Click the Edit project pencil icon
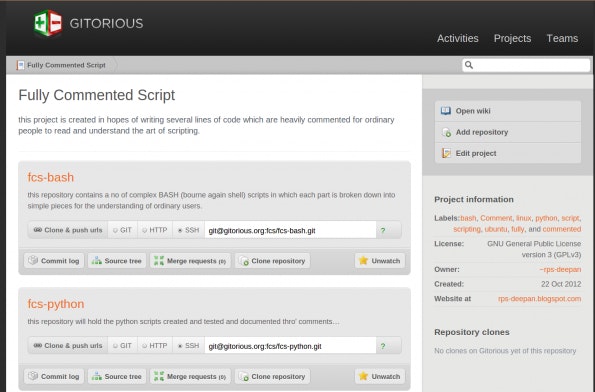 [446, 153]
